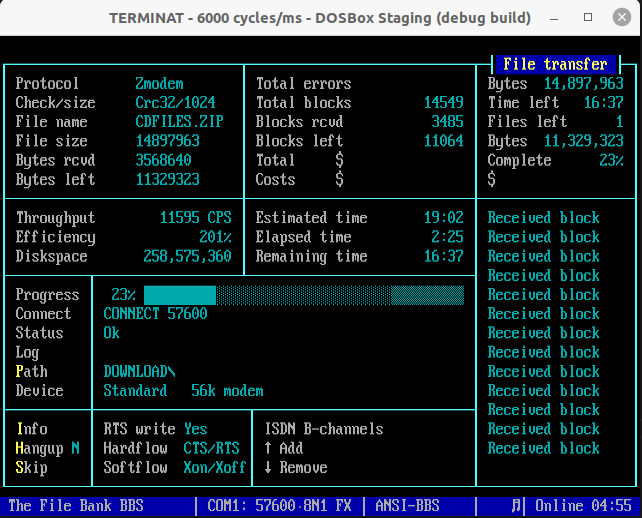Toggle the Softflow Xon/Xoff setting
The height and width of the screenshot is (518, 642).
click(x=215, y=467)
